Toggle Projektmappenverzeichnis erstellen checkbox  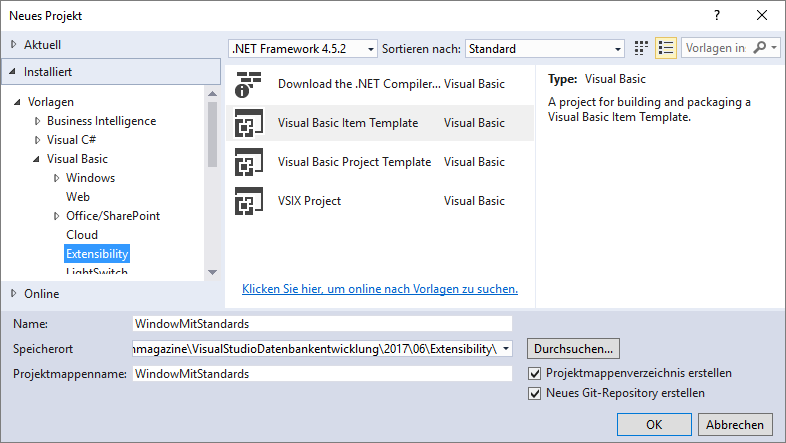535,373
